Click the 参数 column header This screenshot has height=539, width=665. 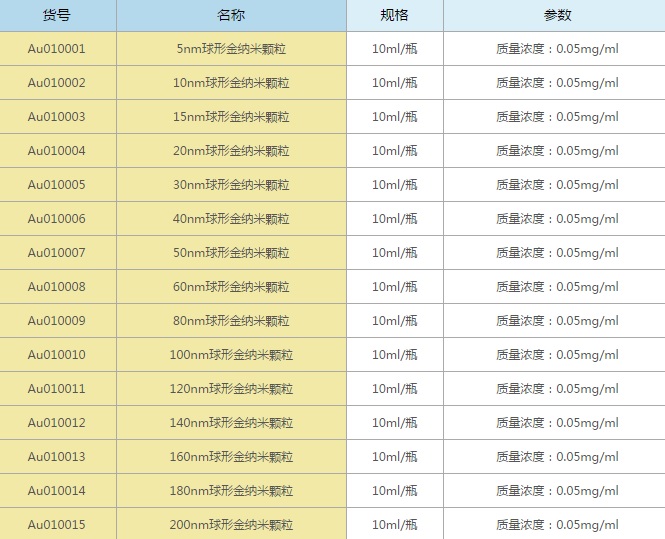(557, 16)
